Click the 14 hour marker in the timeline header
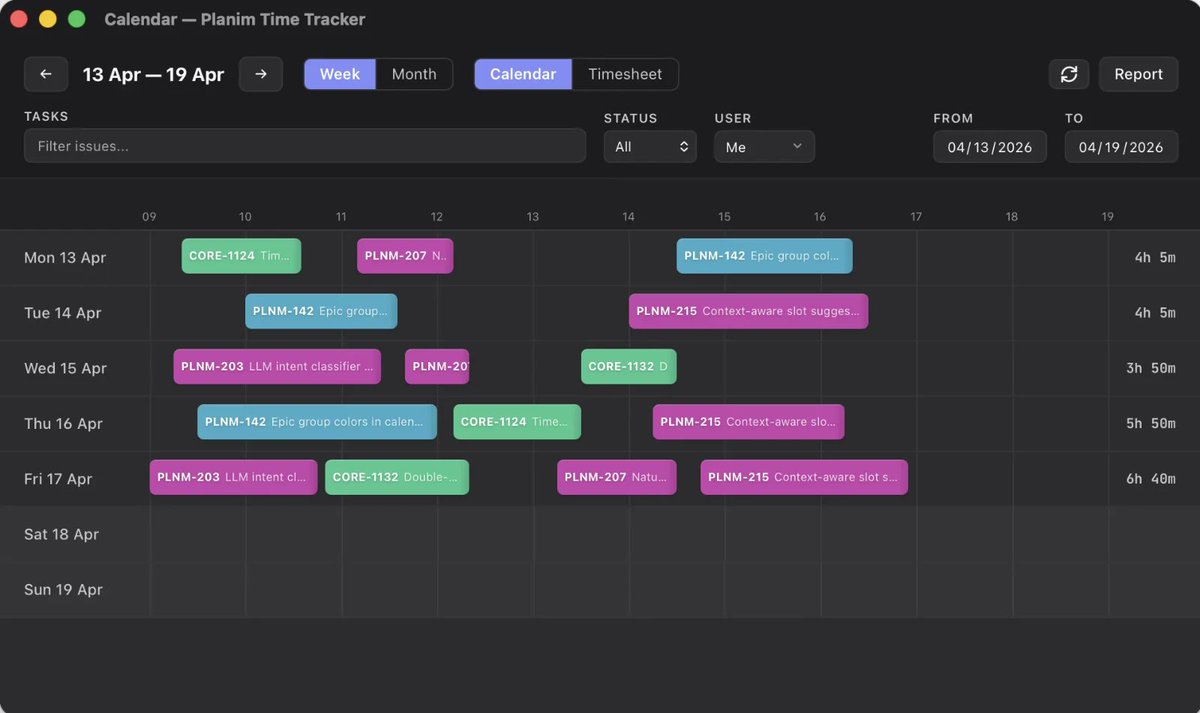The image size is (1200, 713). [x=628, y=216]
